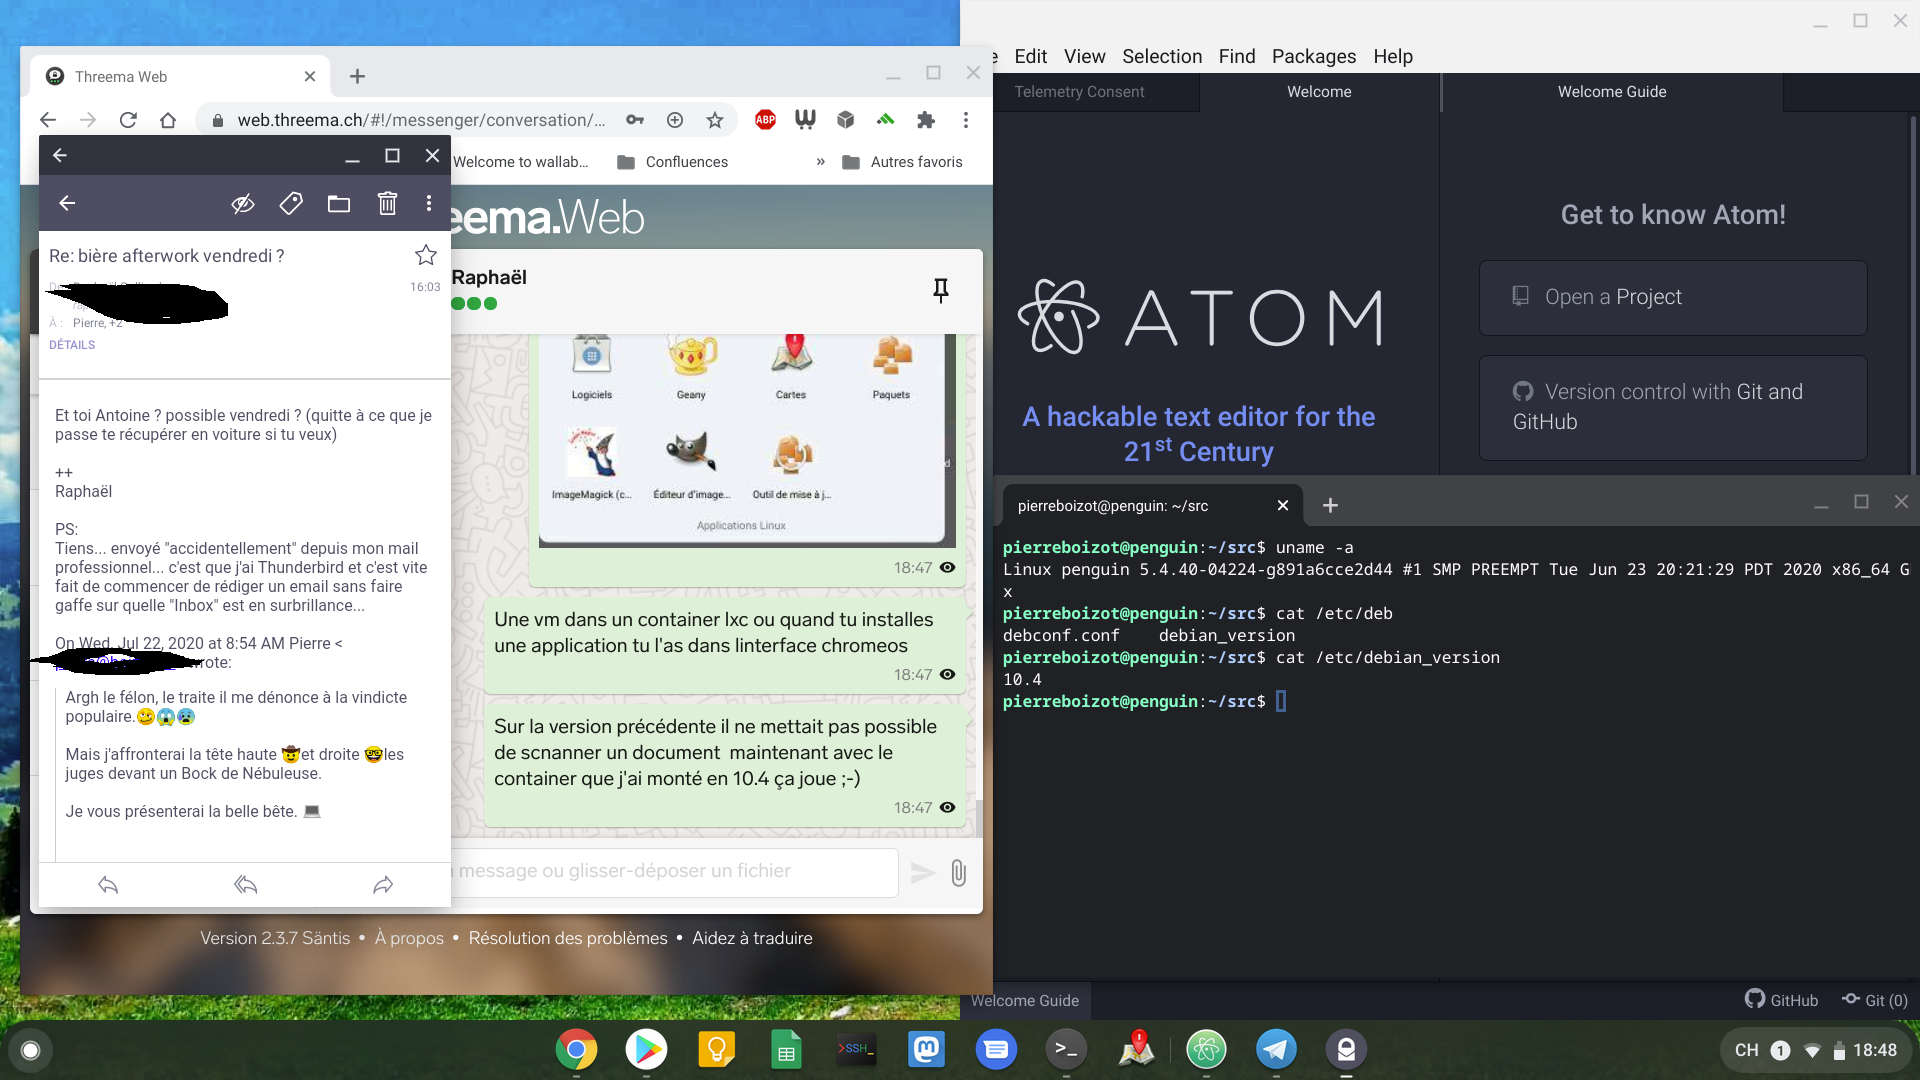1920x1080 pixels.
Task: Open email toolbar three-dot overflow menu
Action: (429, 204)
